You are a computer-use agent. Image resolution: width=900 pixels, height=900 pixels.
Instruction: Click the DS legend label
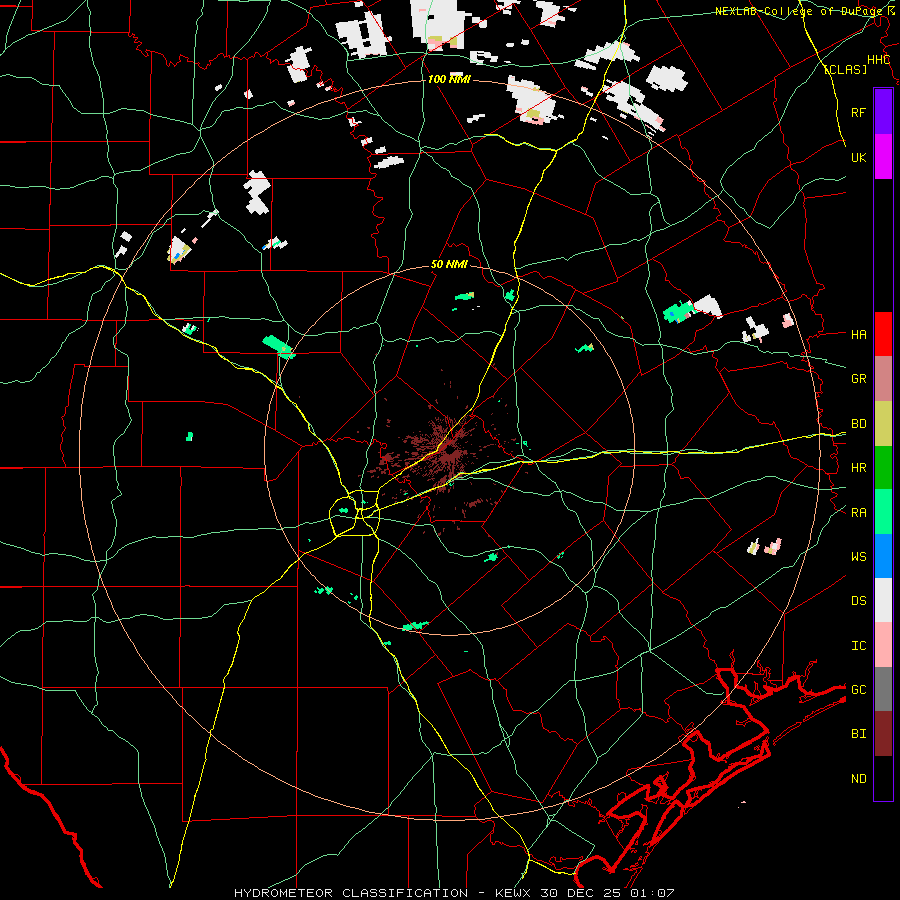click(x=858, y=601)
